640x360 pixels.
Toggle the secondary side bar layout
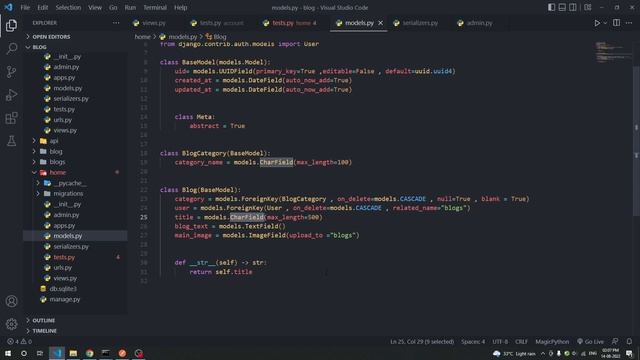[x=573, y=7]
